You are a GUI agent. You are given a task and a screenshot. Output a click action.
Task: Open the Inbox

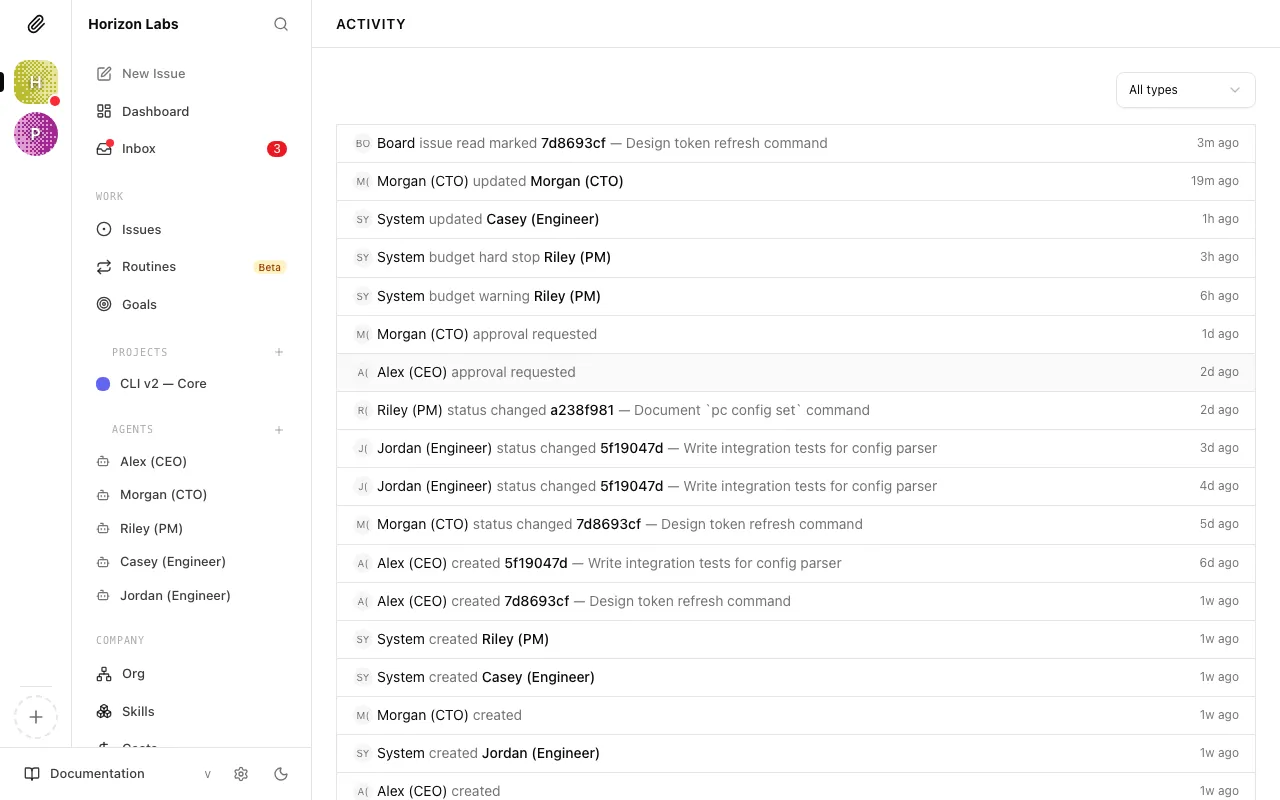191,149
